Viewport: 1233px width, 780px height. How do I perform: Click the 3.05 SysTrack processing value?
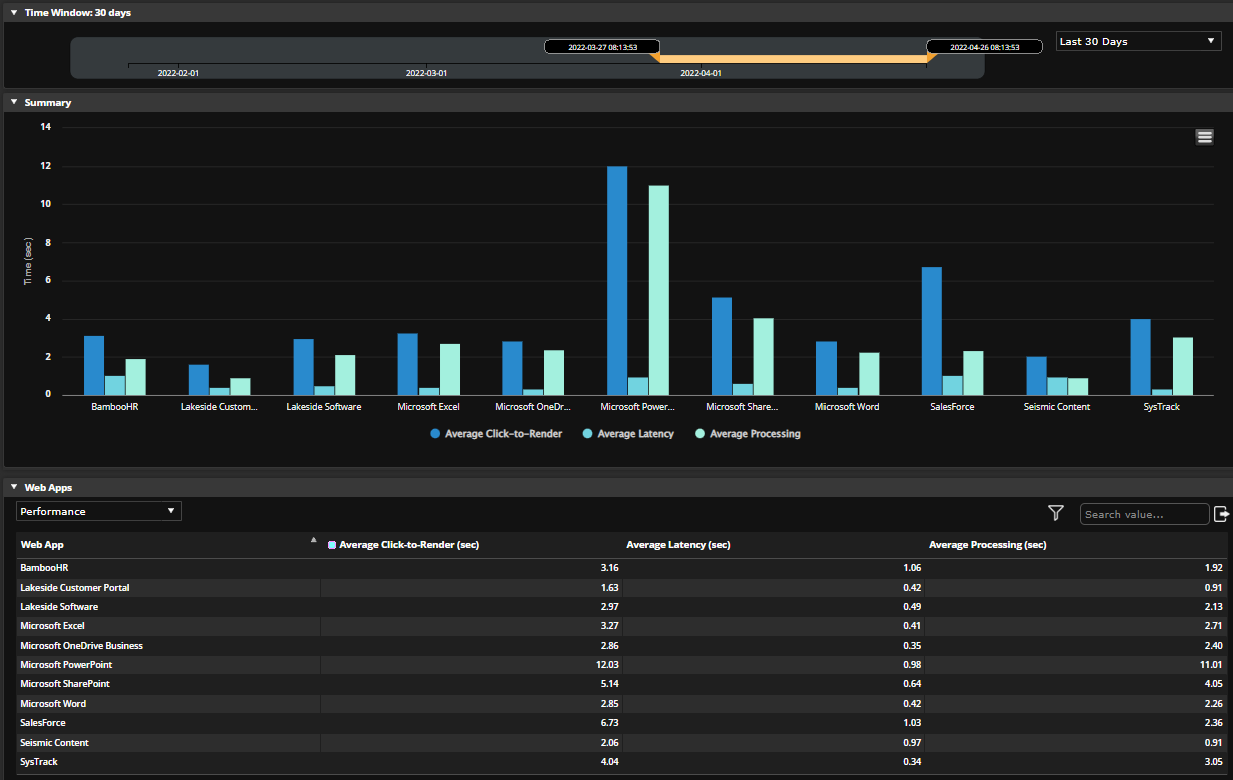coord(1214,762)
